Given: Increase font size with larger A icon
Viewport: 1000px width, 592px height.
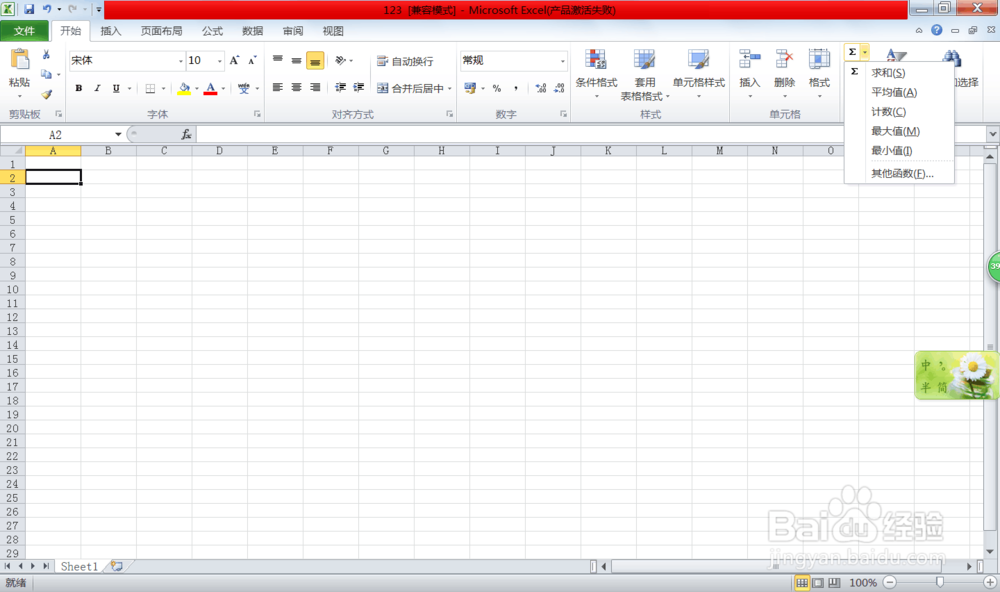Looking at the screenshot, I should point(235,61).
